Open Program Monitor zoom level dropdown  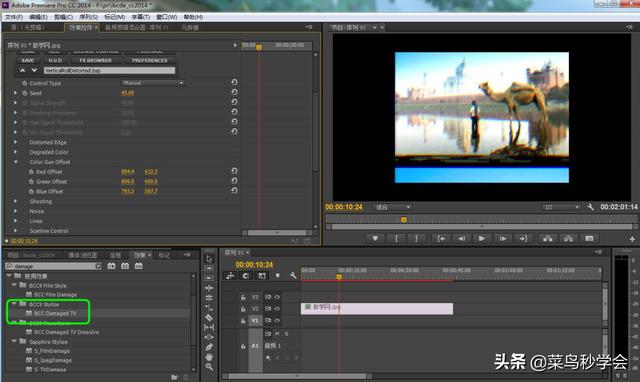[392, 207]
